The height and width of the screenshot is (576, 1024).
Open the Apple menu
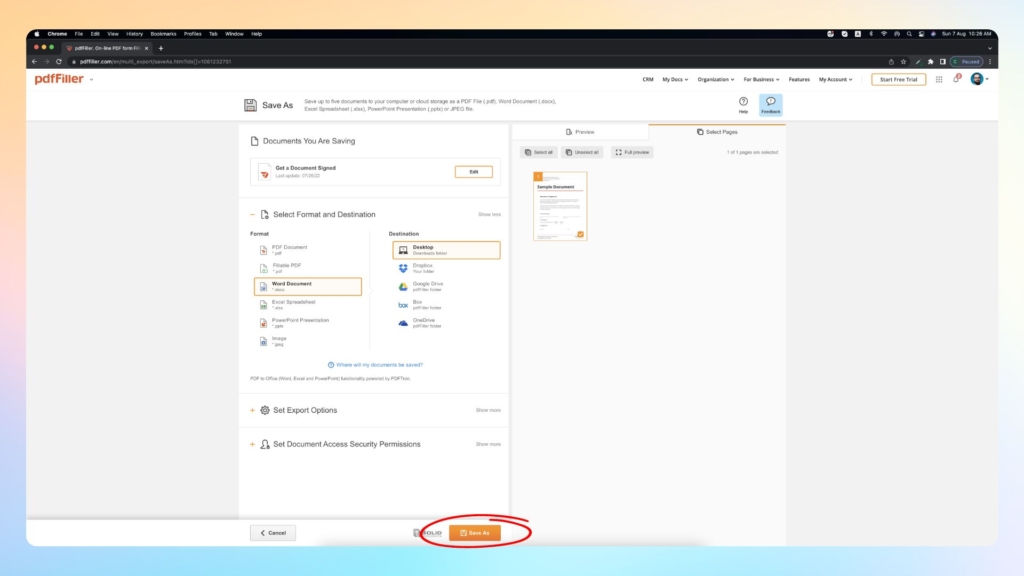37,34
